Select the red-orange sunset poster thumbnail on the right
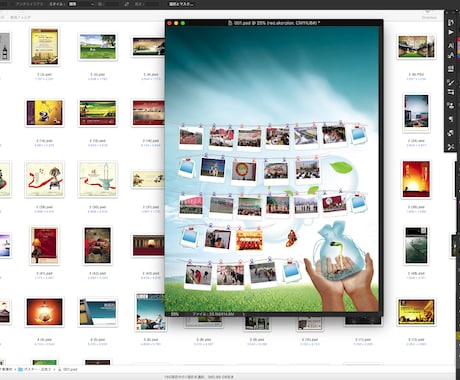The width and height of the screenshot is (460, 380). pos(416,179)
